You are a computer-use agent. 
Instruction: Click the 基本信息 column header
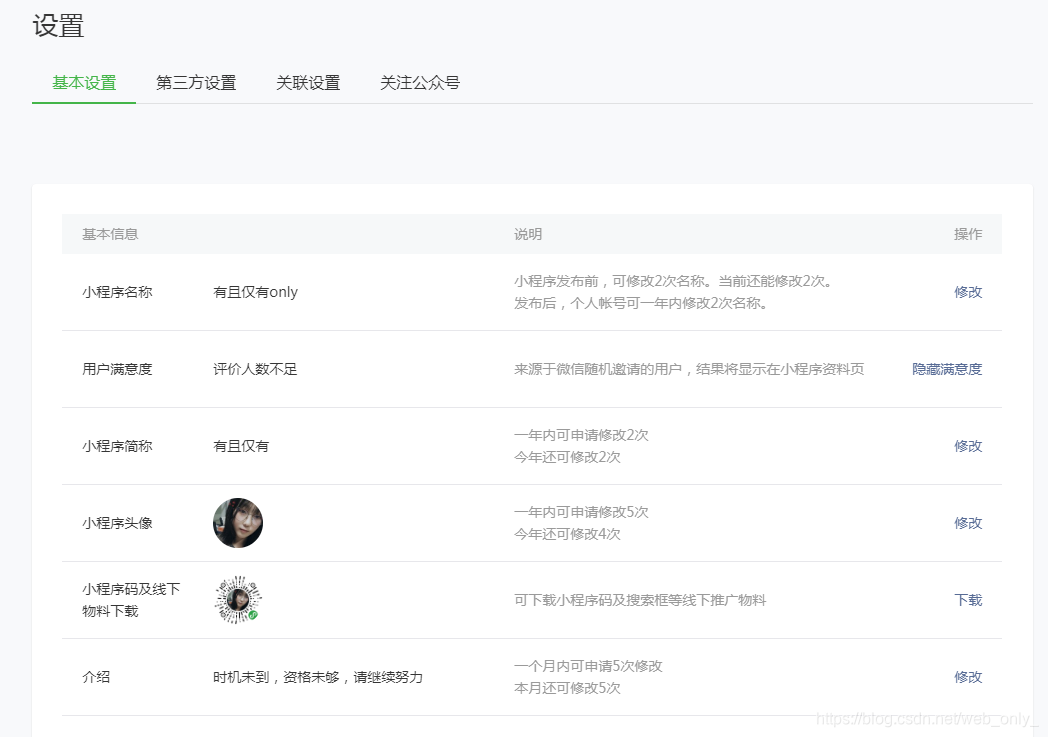[108, 233]
